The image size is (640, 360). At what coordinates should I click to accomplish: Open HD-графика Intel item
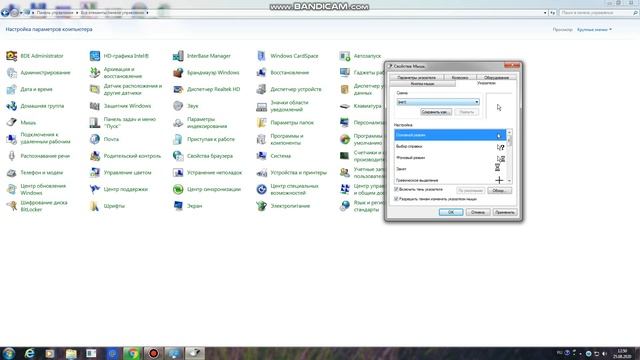click(x=120, y=56)
